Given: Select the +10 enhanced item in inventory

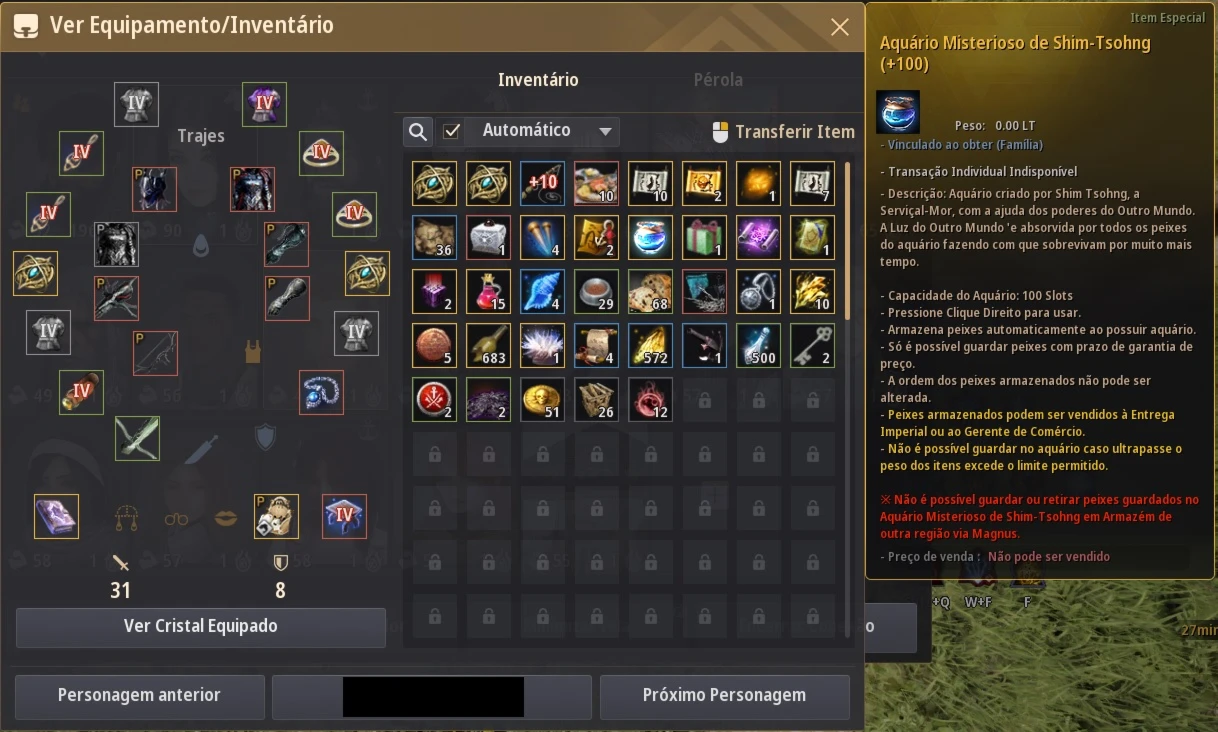Looking at the screenshot, I should coord(542,184).
